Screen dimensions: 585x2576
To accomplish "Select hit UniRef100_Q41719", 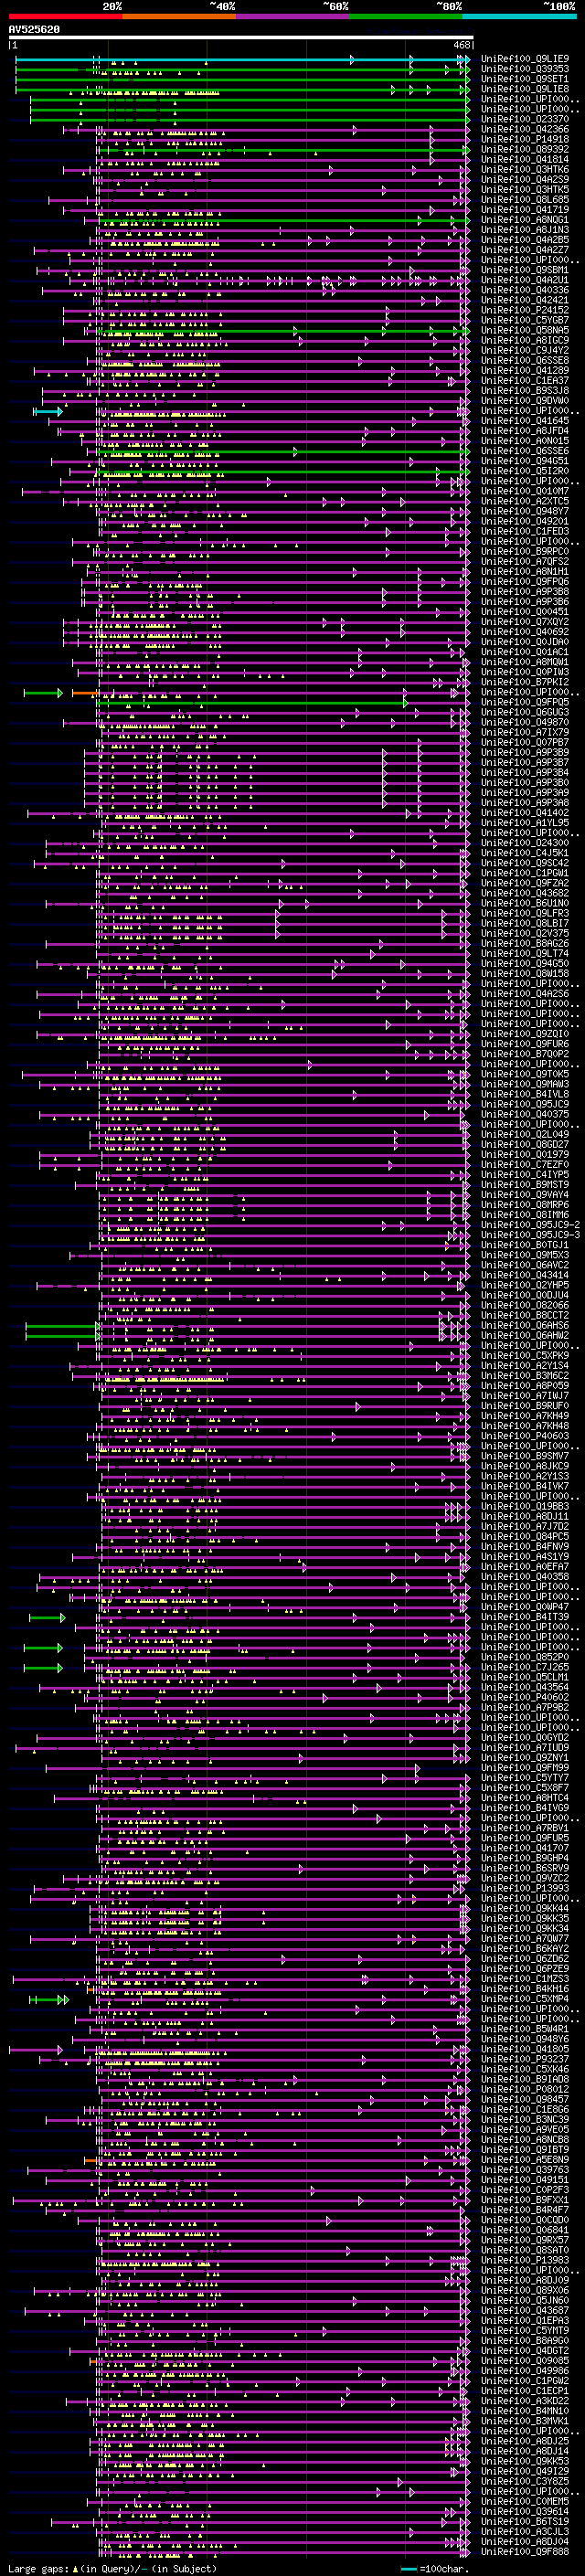I will click(x=525, y=209).
